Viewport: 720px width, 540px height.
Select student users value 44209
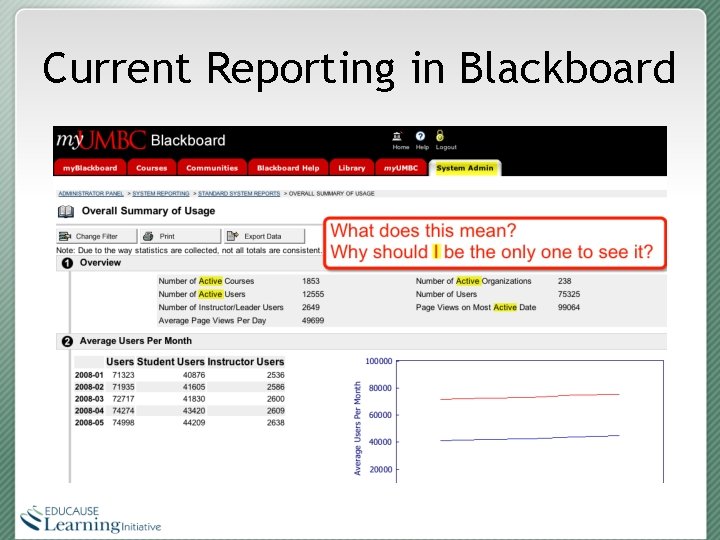coord(194,422)
